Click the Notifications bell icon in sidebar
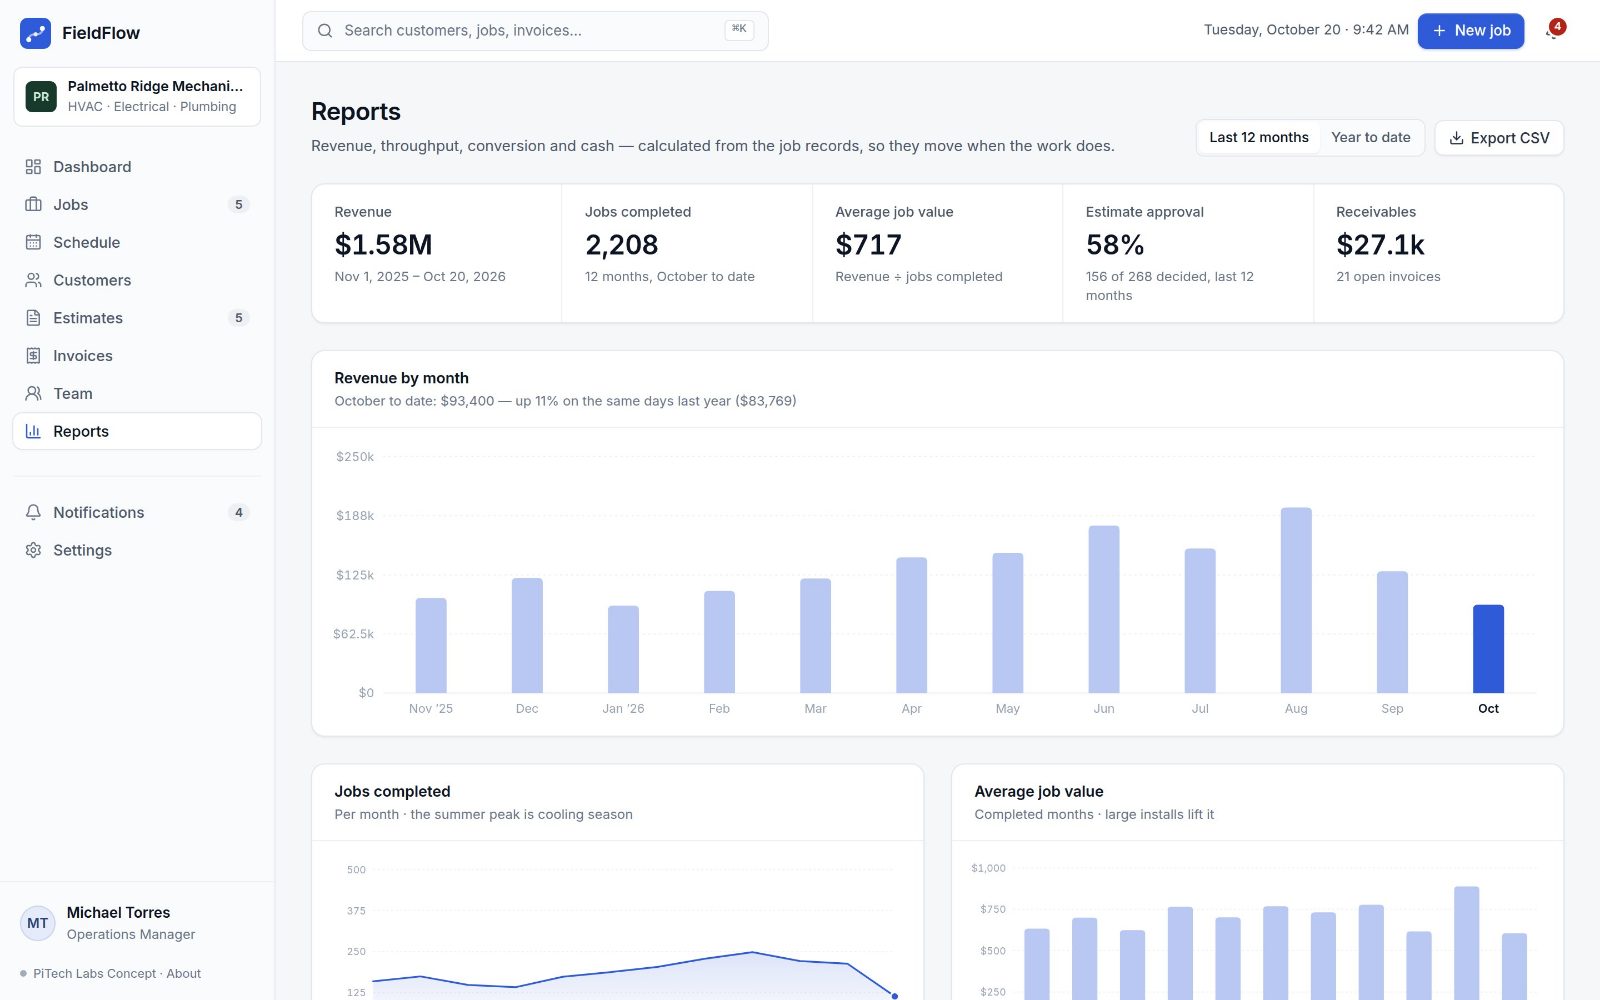The width and height of the screenshot is (1600, 1000). (x=33, y=512)
